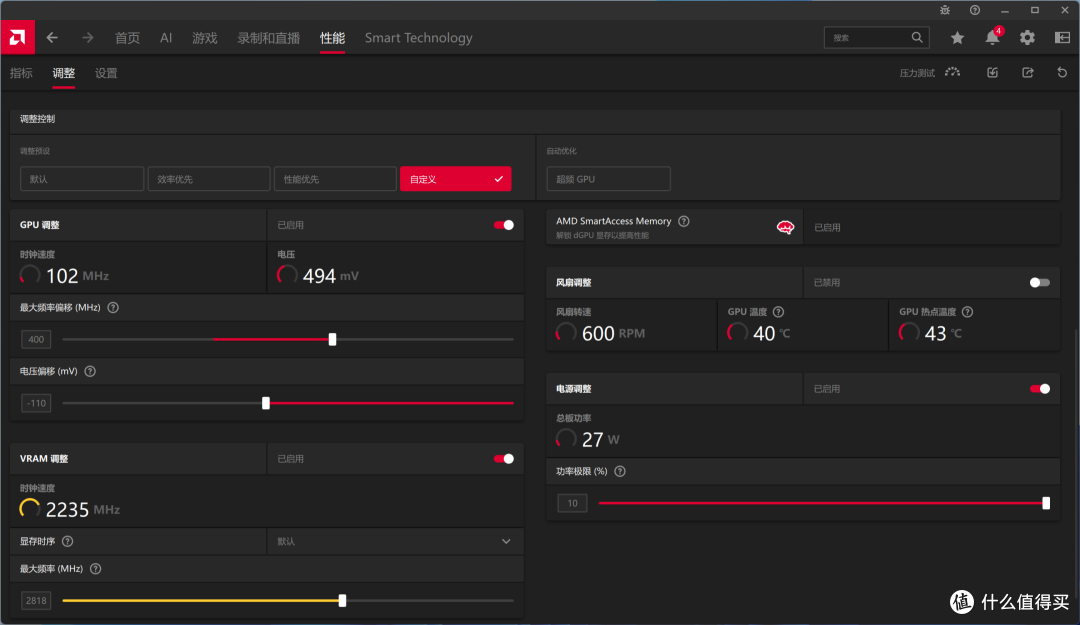Click the -110 voltage offset input box
1080x625 pixels.
tap(36, 403)
